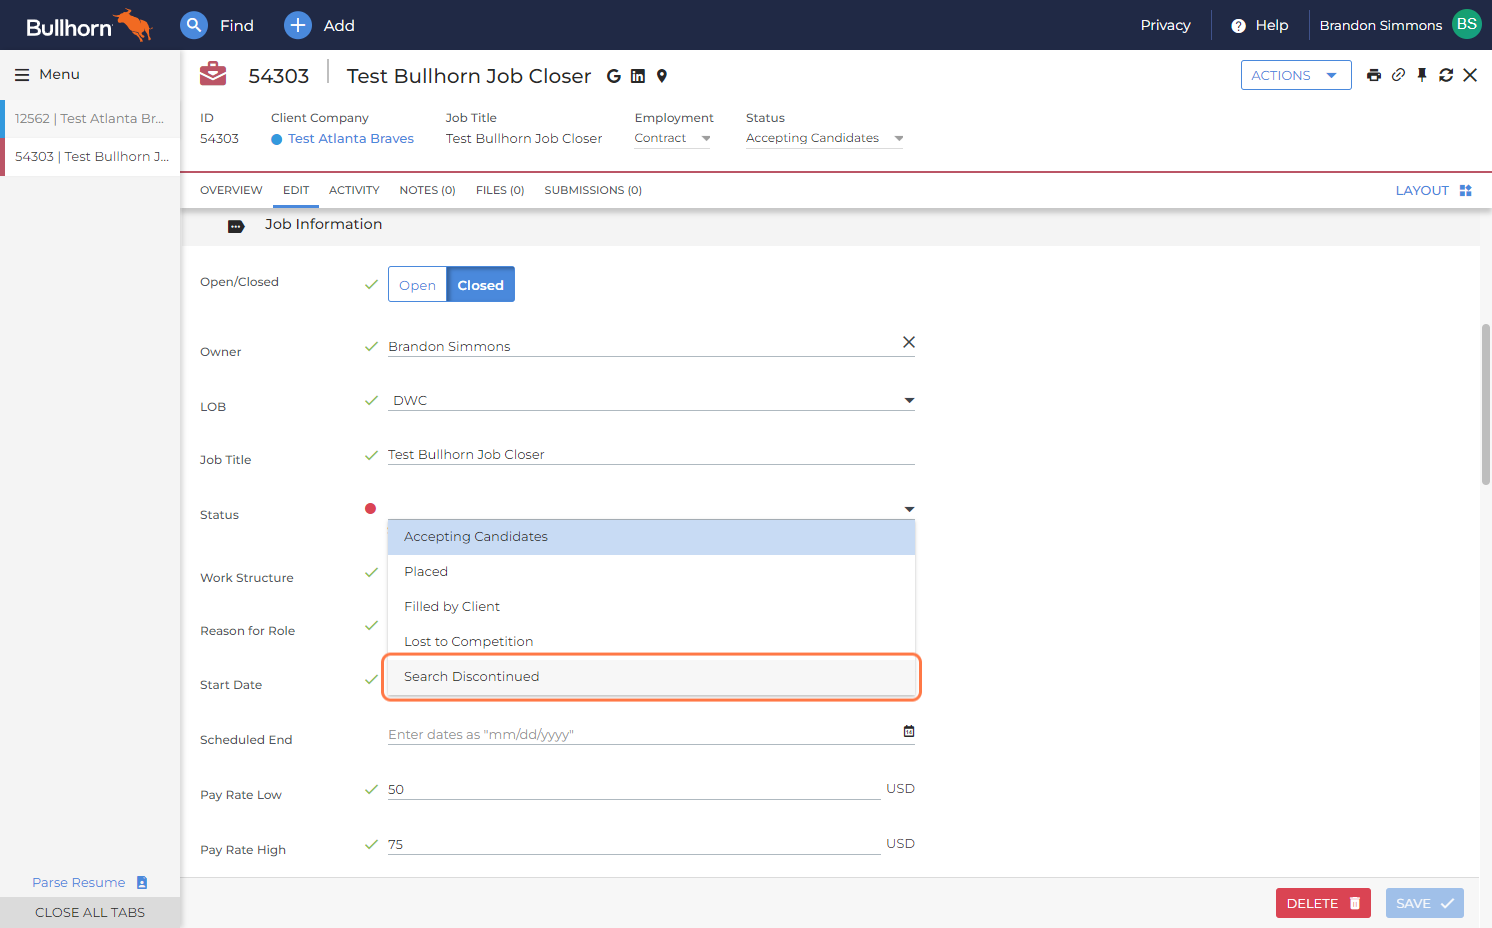Click the map location pin icon
Screen dimensions: 1492x928
[662, 76]
